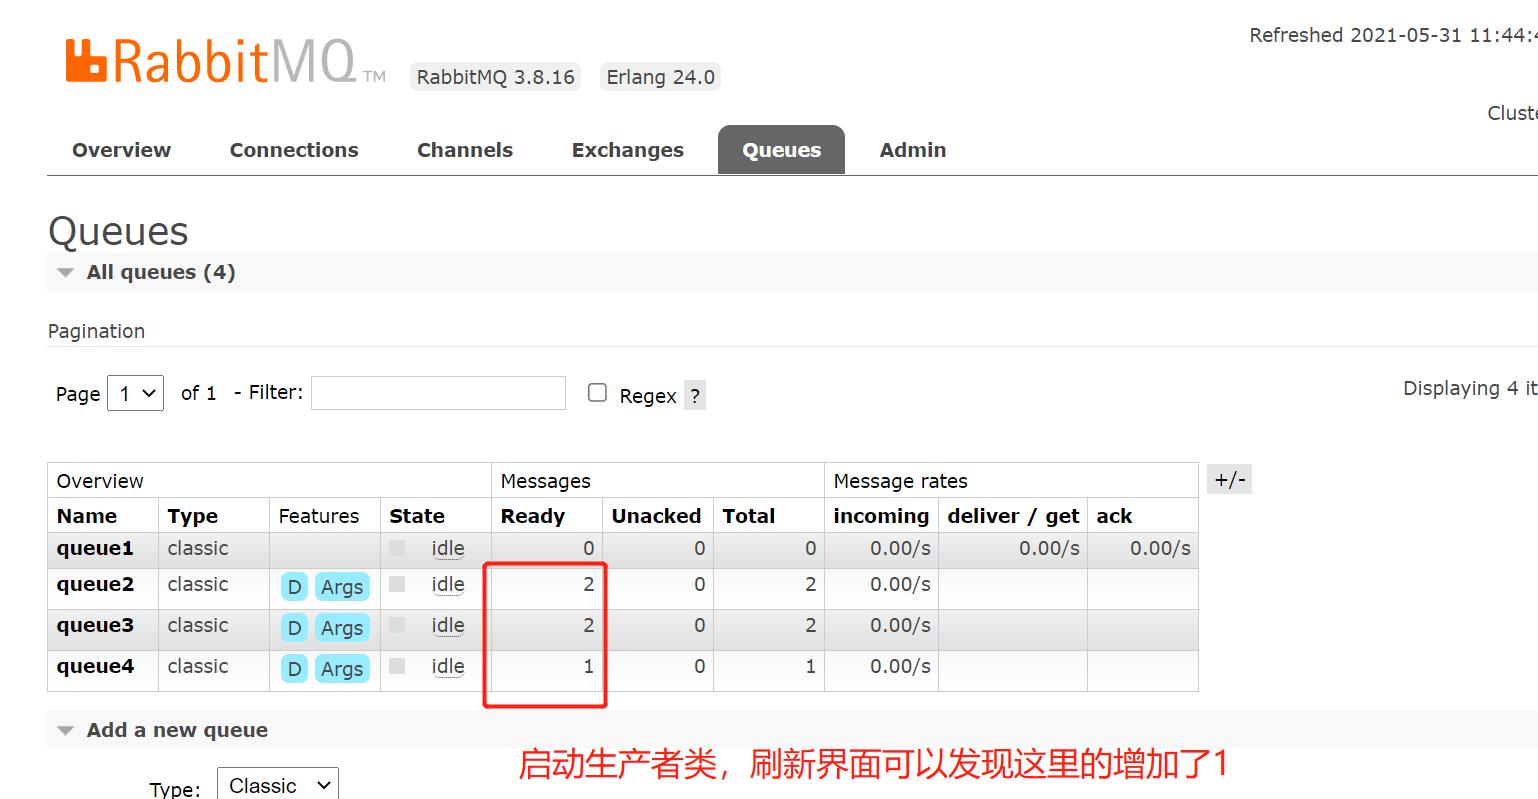Switch to the Connections tab
Image resolution: width=1538 pixels, height=799 pixels.
coord(294,150)
